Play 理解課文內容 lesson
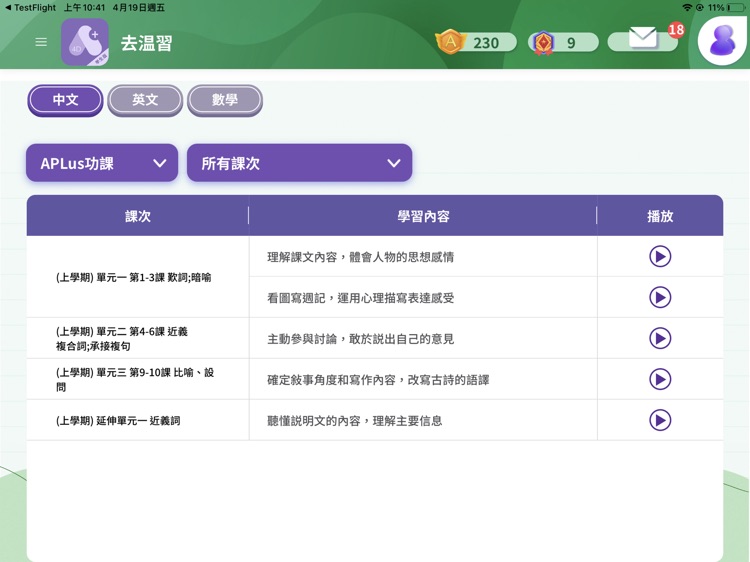Viewport: 750px width, 562px height. (660, 256)
